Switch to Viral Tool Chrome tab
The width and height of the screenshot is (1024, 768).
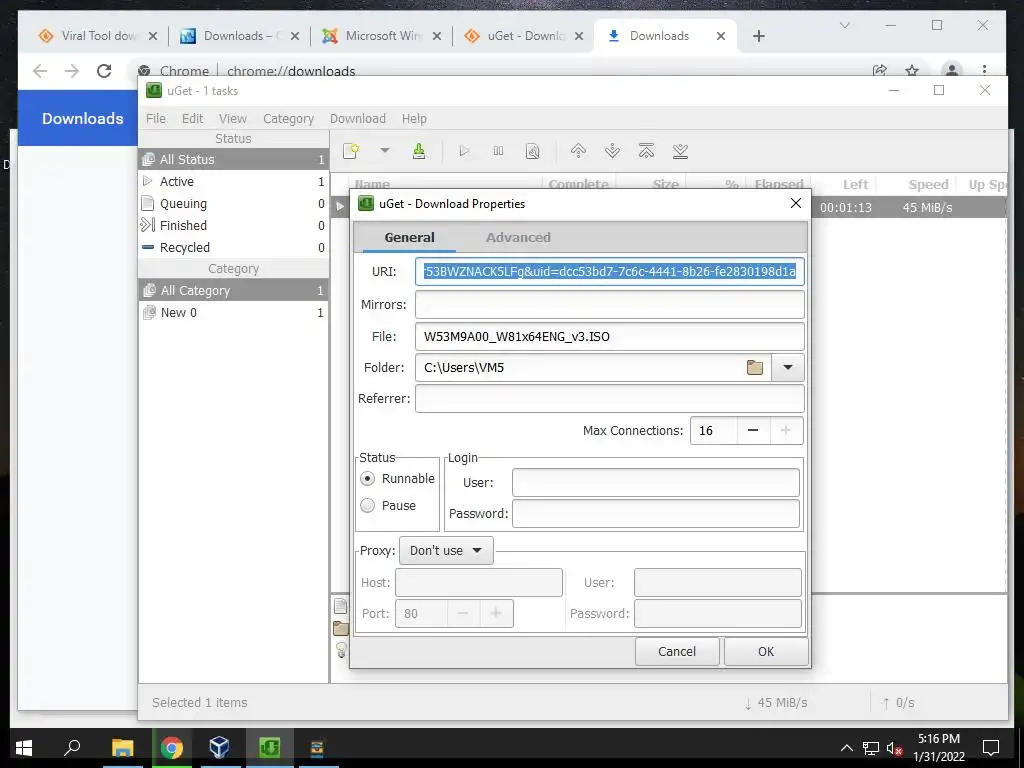[98, 36]
